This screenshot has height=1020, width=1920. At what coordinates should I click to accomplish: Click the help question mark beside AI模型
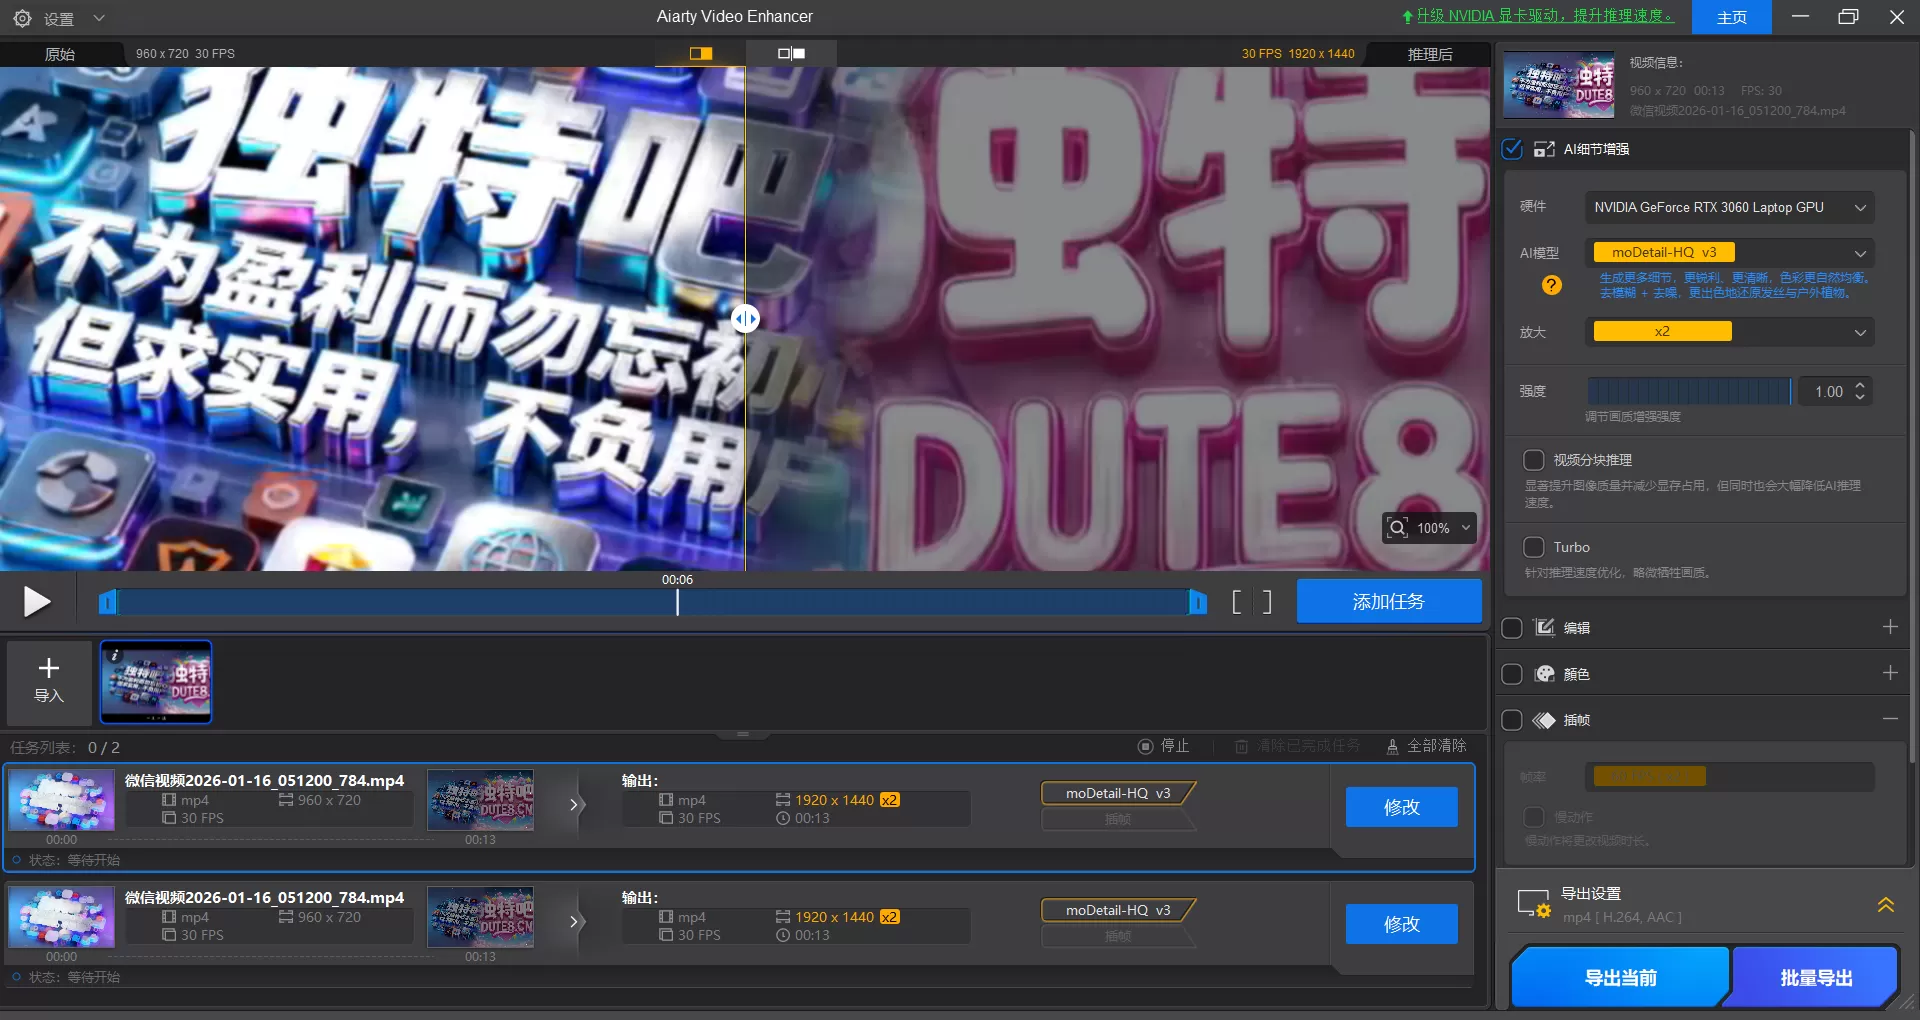(x=1551, y=285)
